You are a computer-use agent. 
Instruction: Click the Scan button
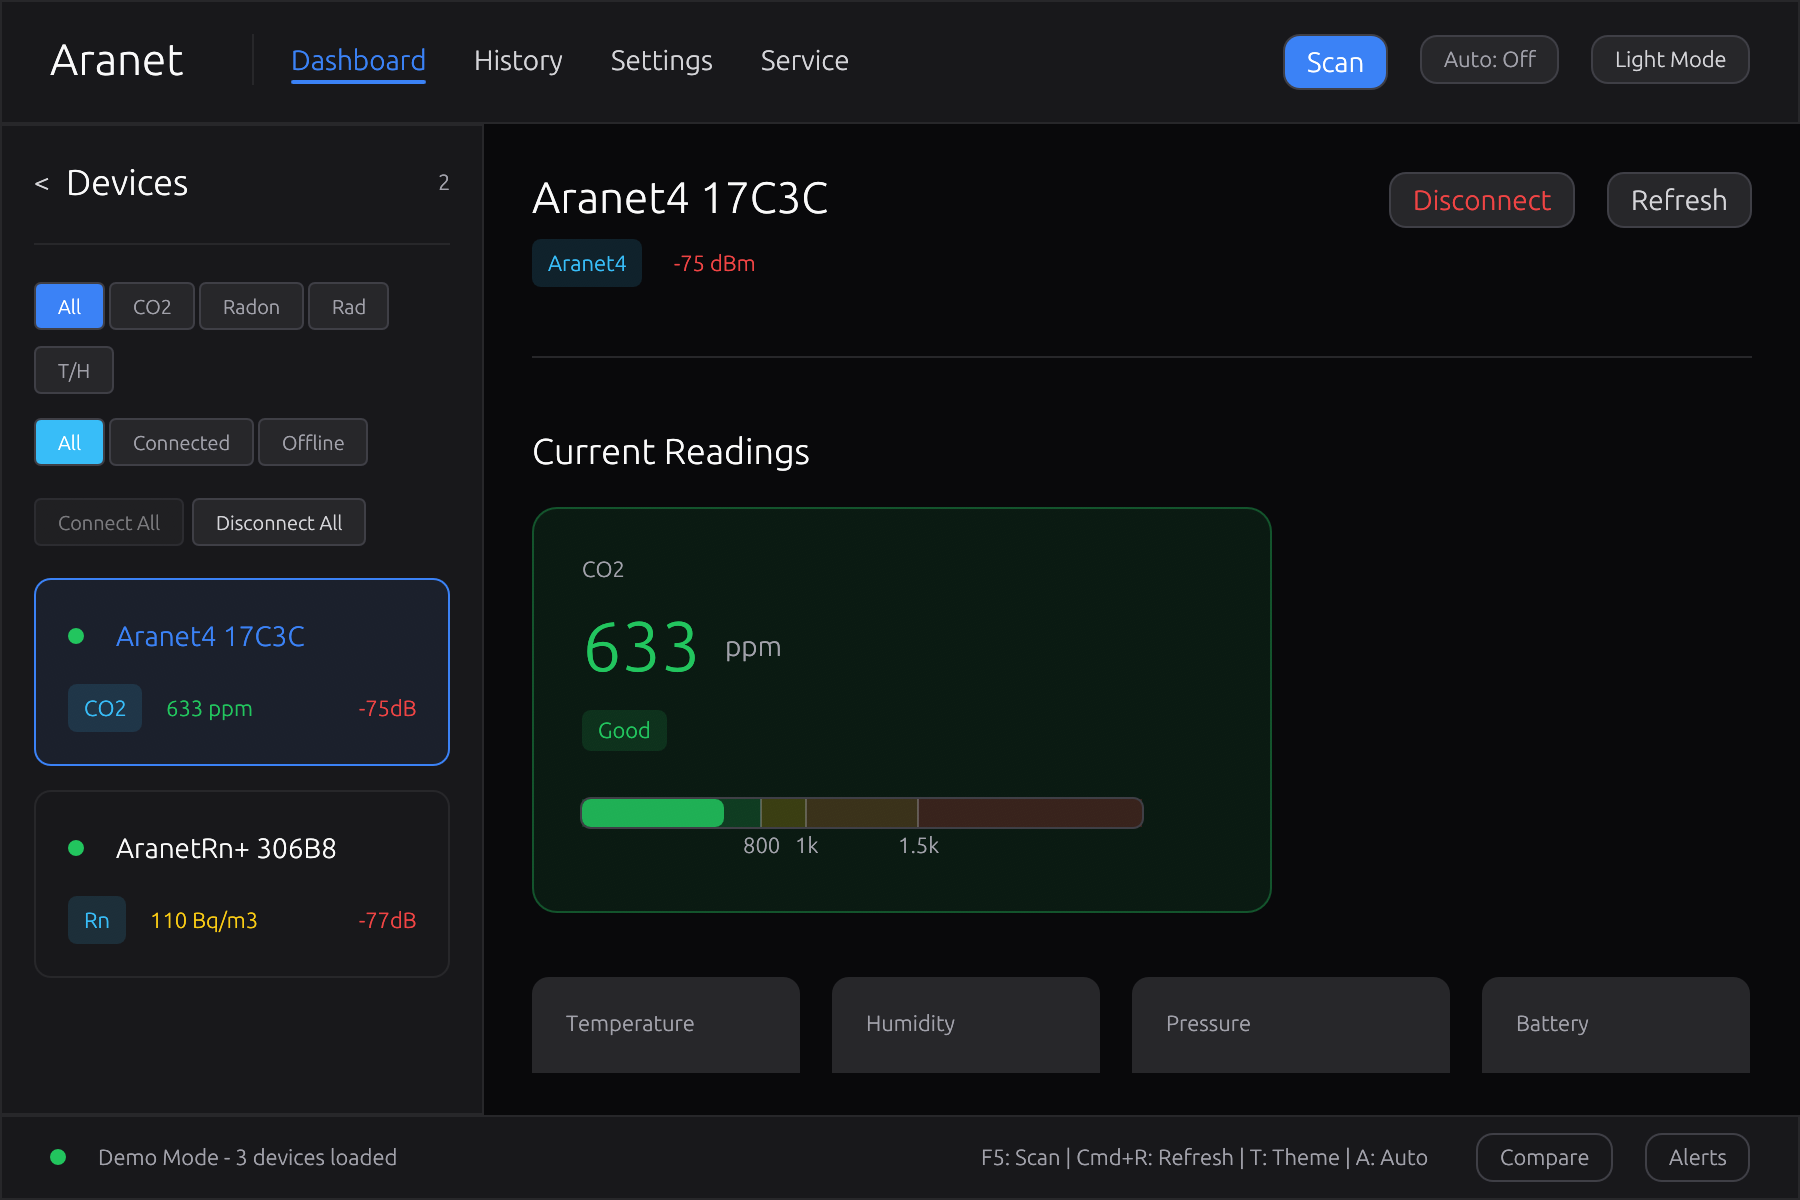(x=1335, y=61)
